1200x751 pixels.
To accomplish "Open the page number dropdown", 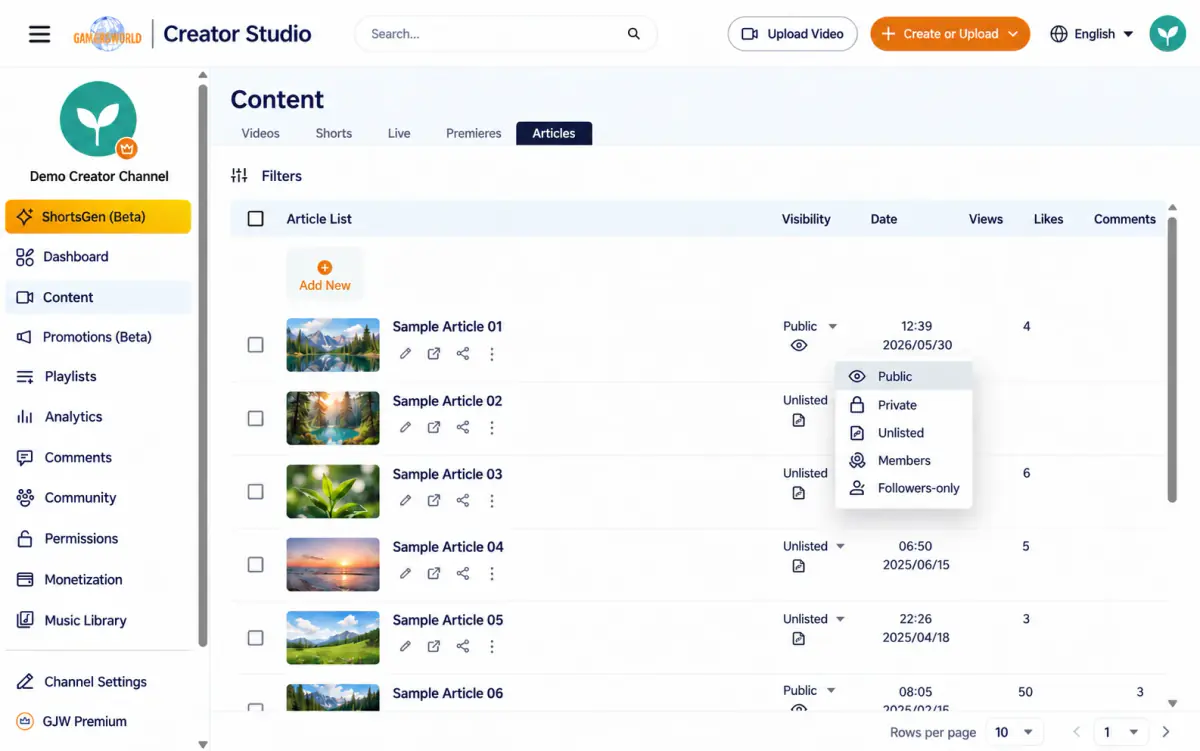I will (x=1121, y=732).
